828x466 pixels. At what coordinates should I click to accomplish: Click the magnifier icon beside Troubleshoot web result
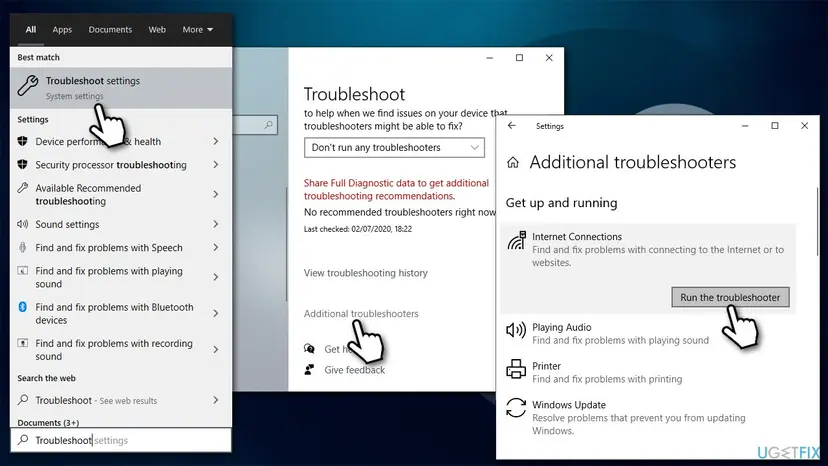pos(23,399)
